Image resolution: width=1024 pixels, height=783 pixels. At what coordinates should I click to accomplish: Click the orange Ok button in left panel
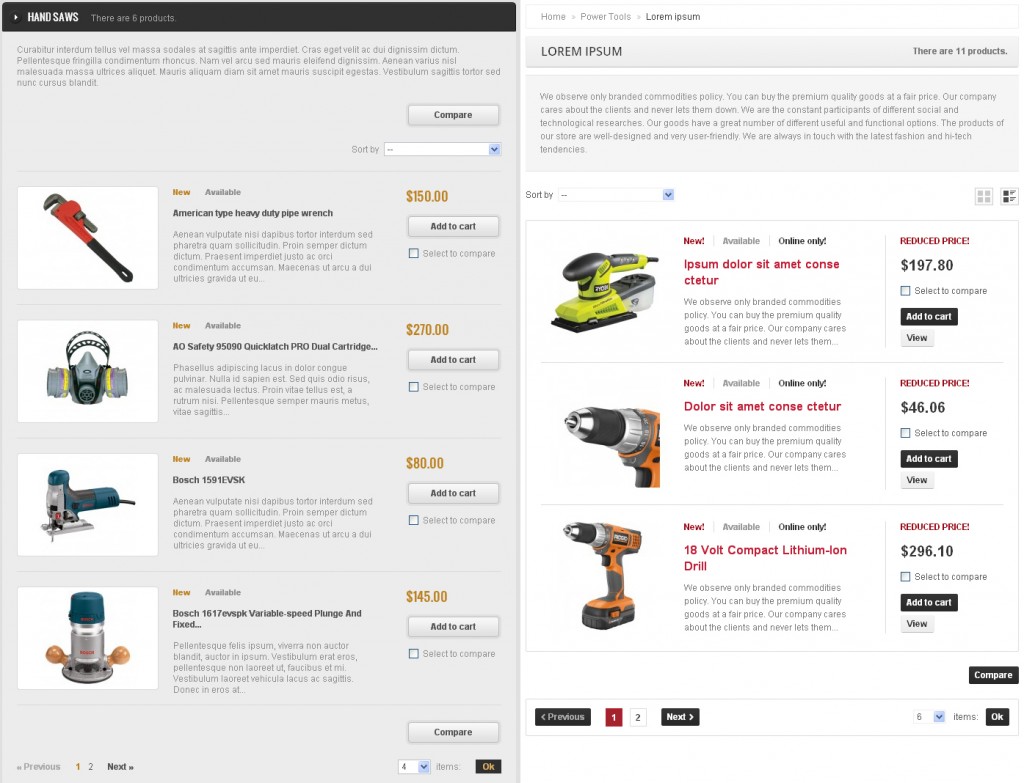click(488, 767)
